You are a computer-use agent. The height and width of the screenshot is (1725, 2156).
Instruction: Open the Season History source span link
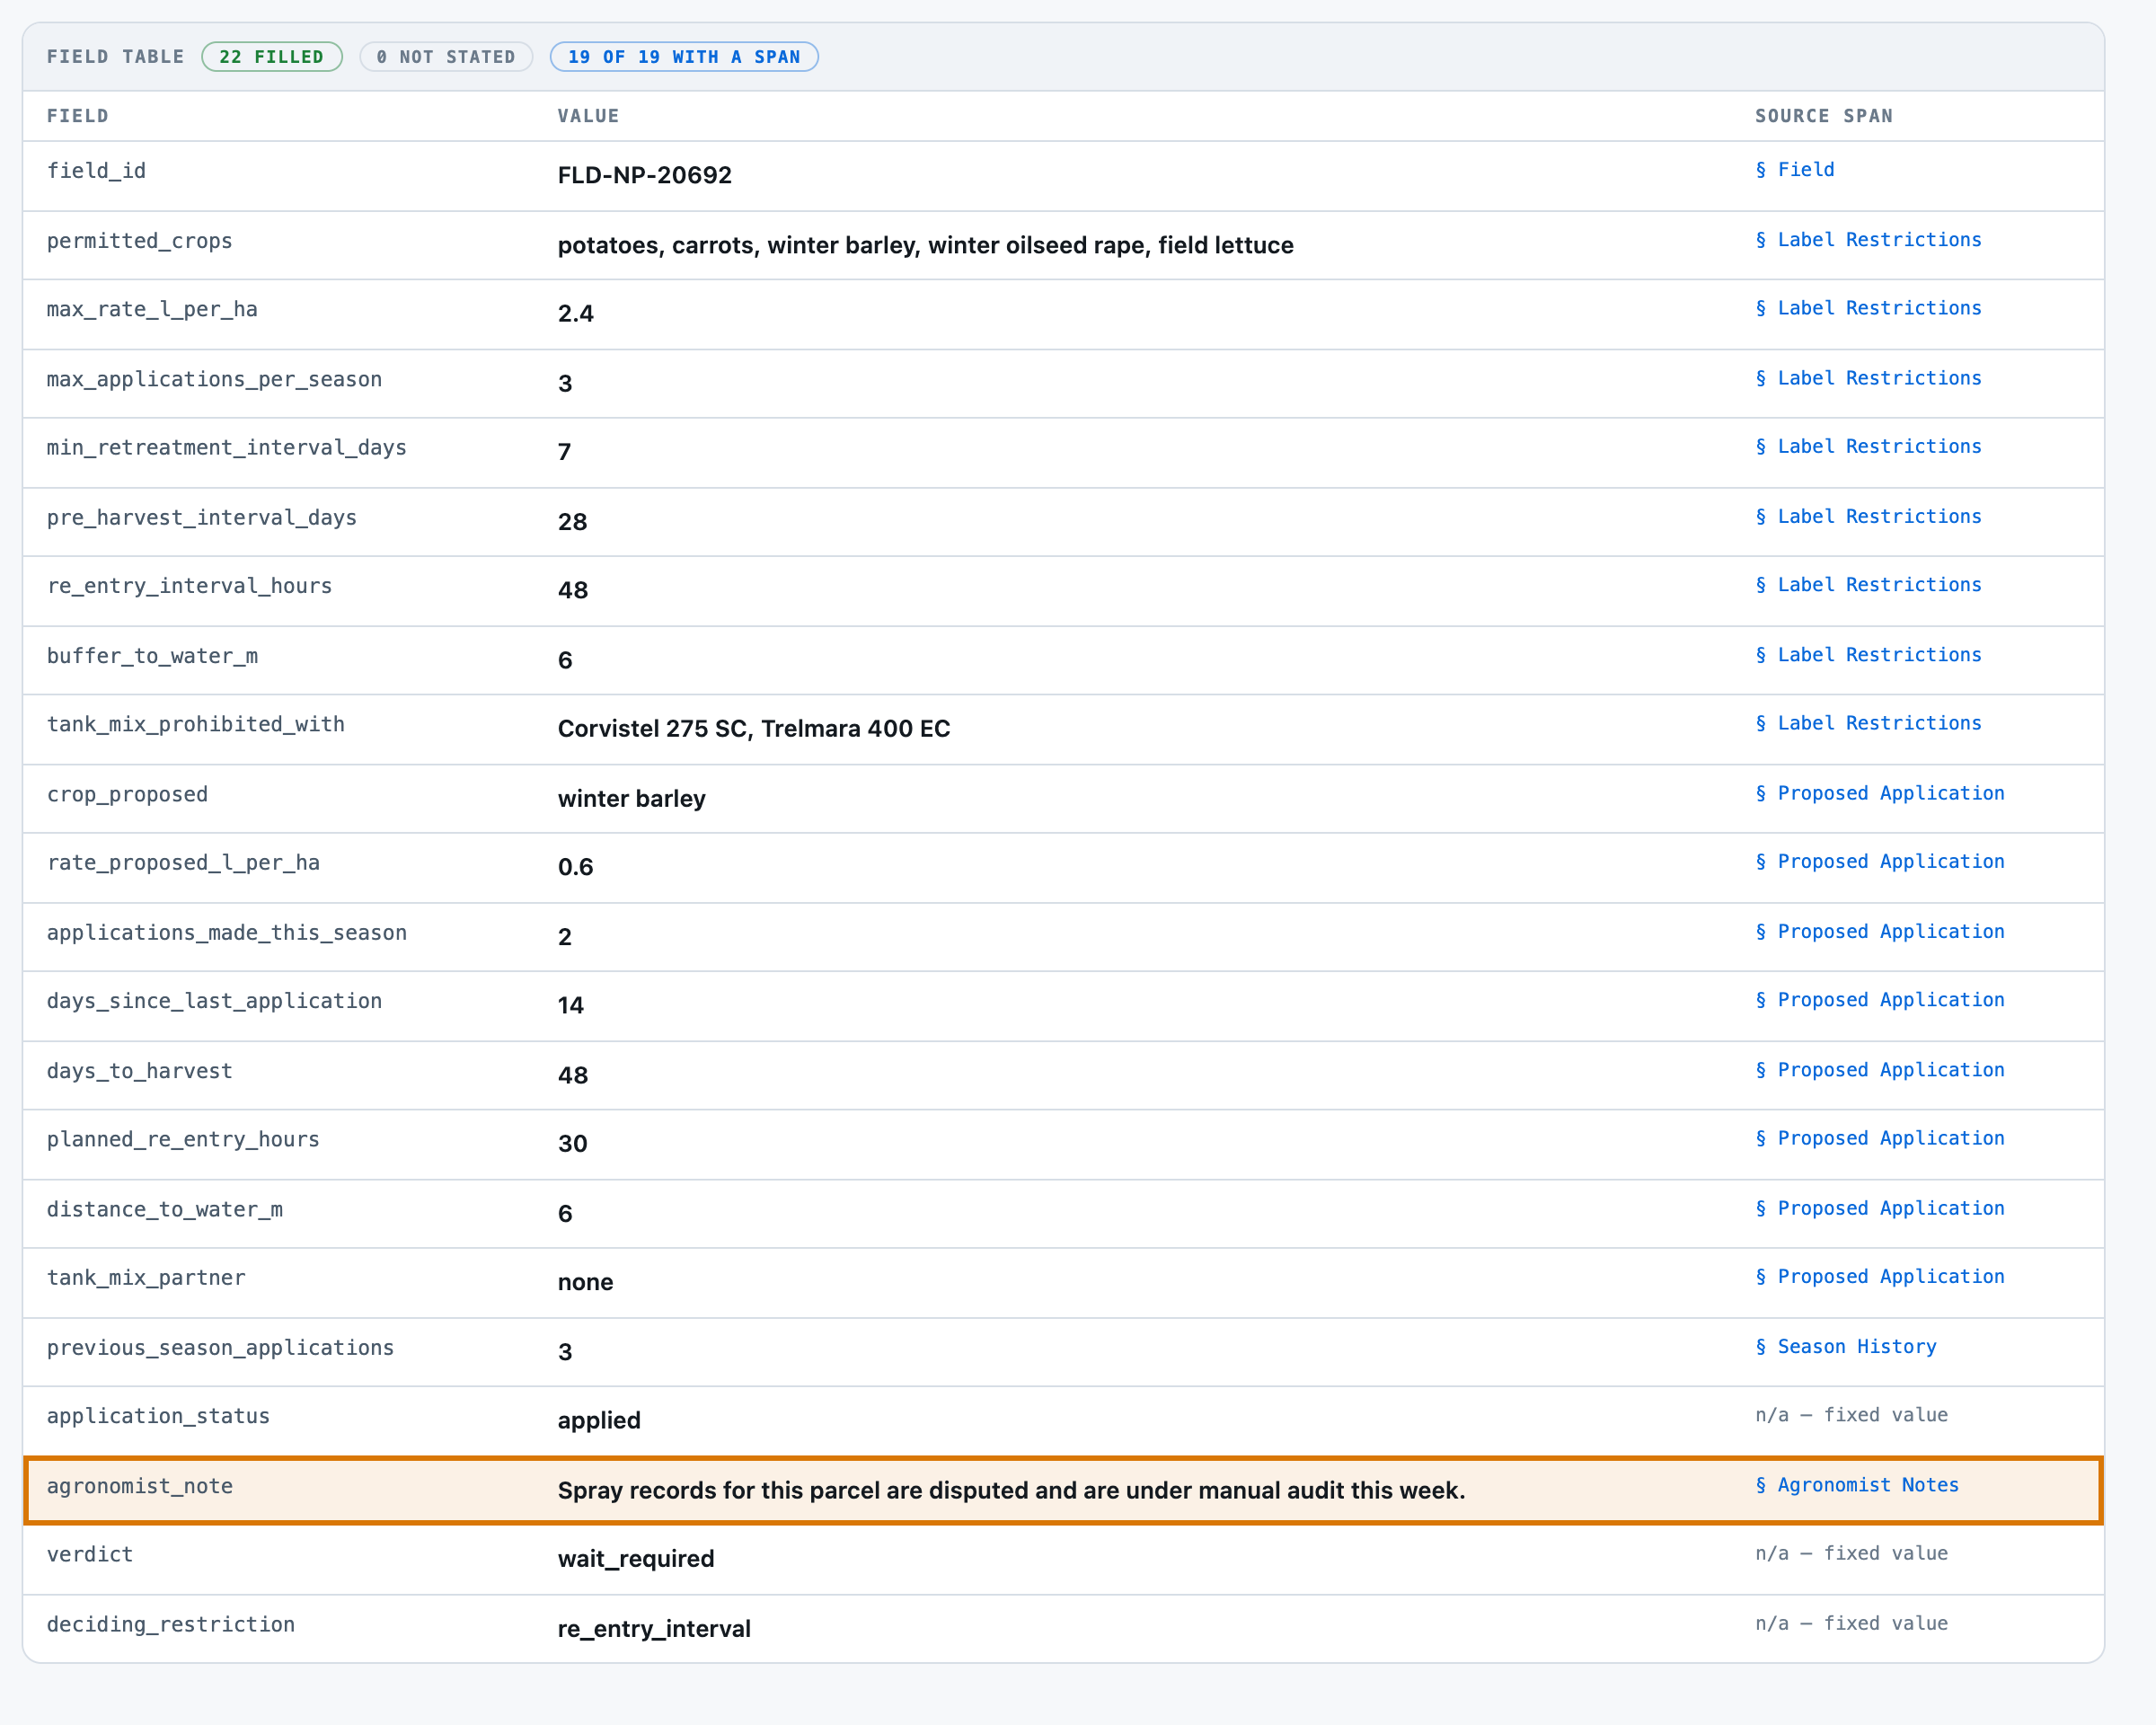pyautogui.click(x=1846, y=1347)
